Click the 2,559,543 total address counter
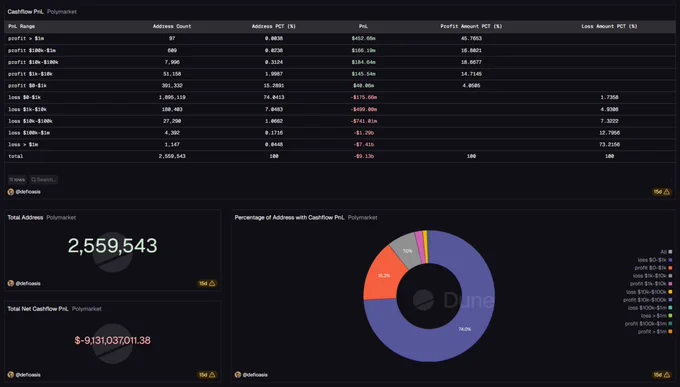The width and height of the screenshot is (680, 387). point(112,246)
